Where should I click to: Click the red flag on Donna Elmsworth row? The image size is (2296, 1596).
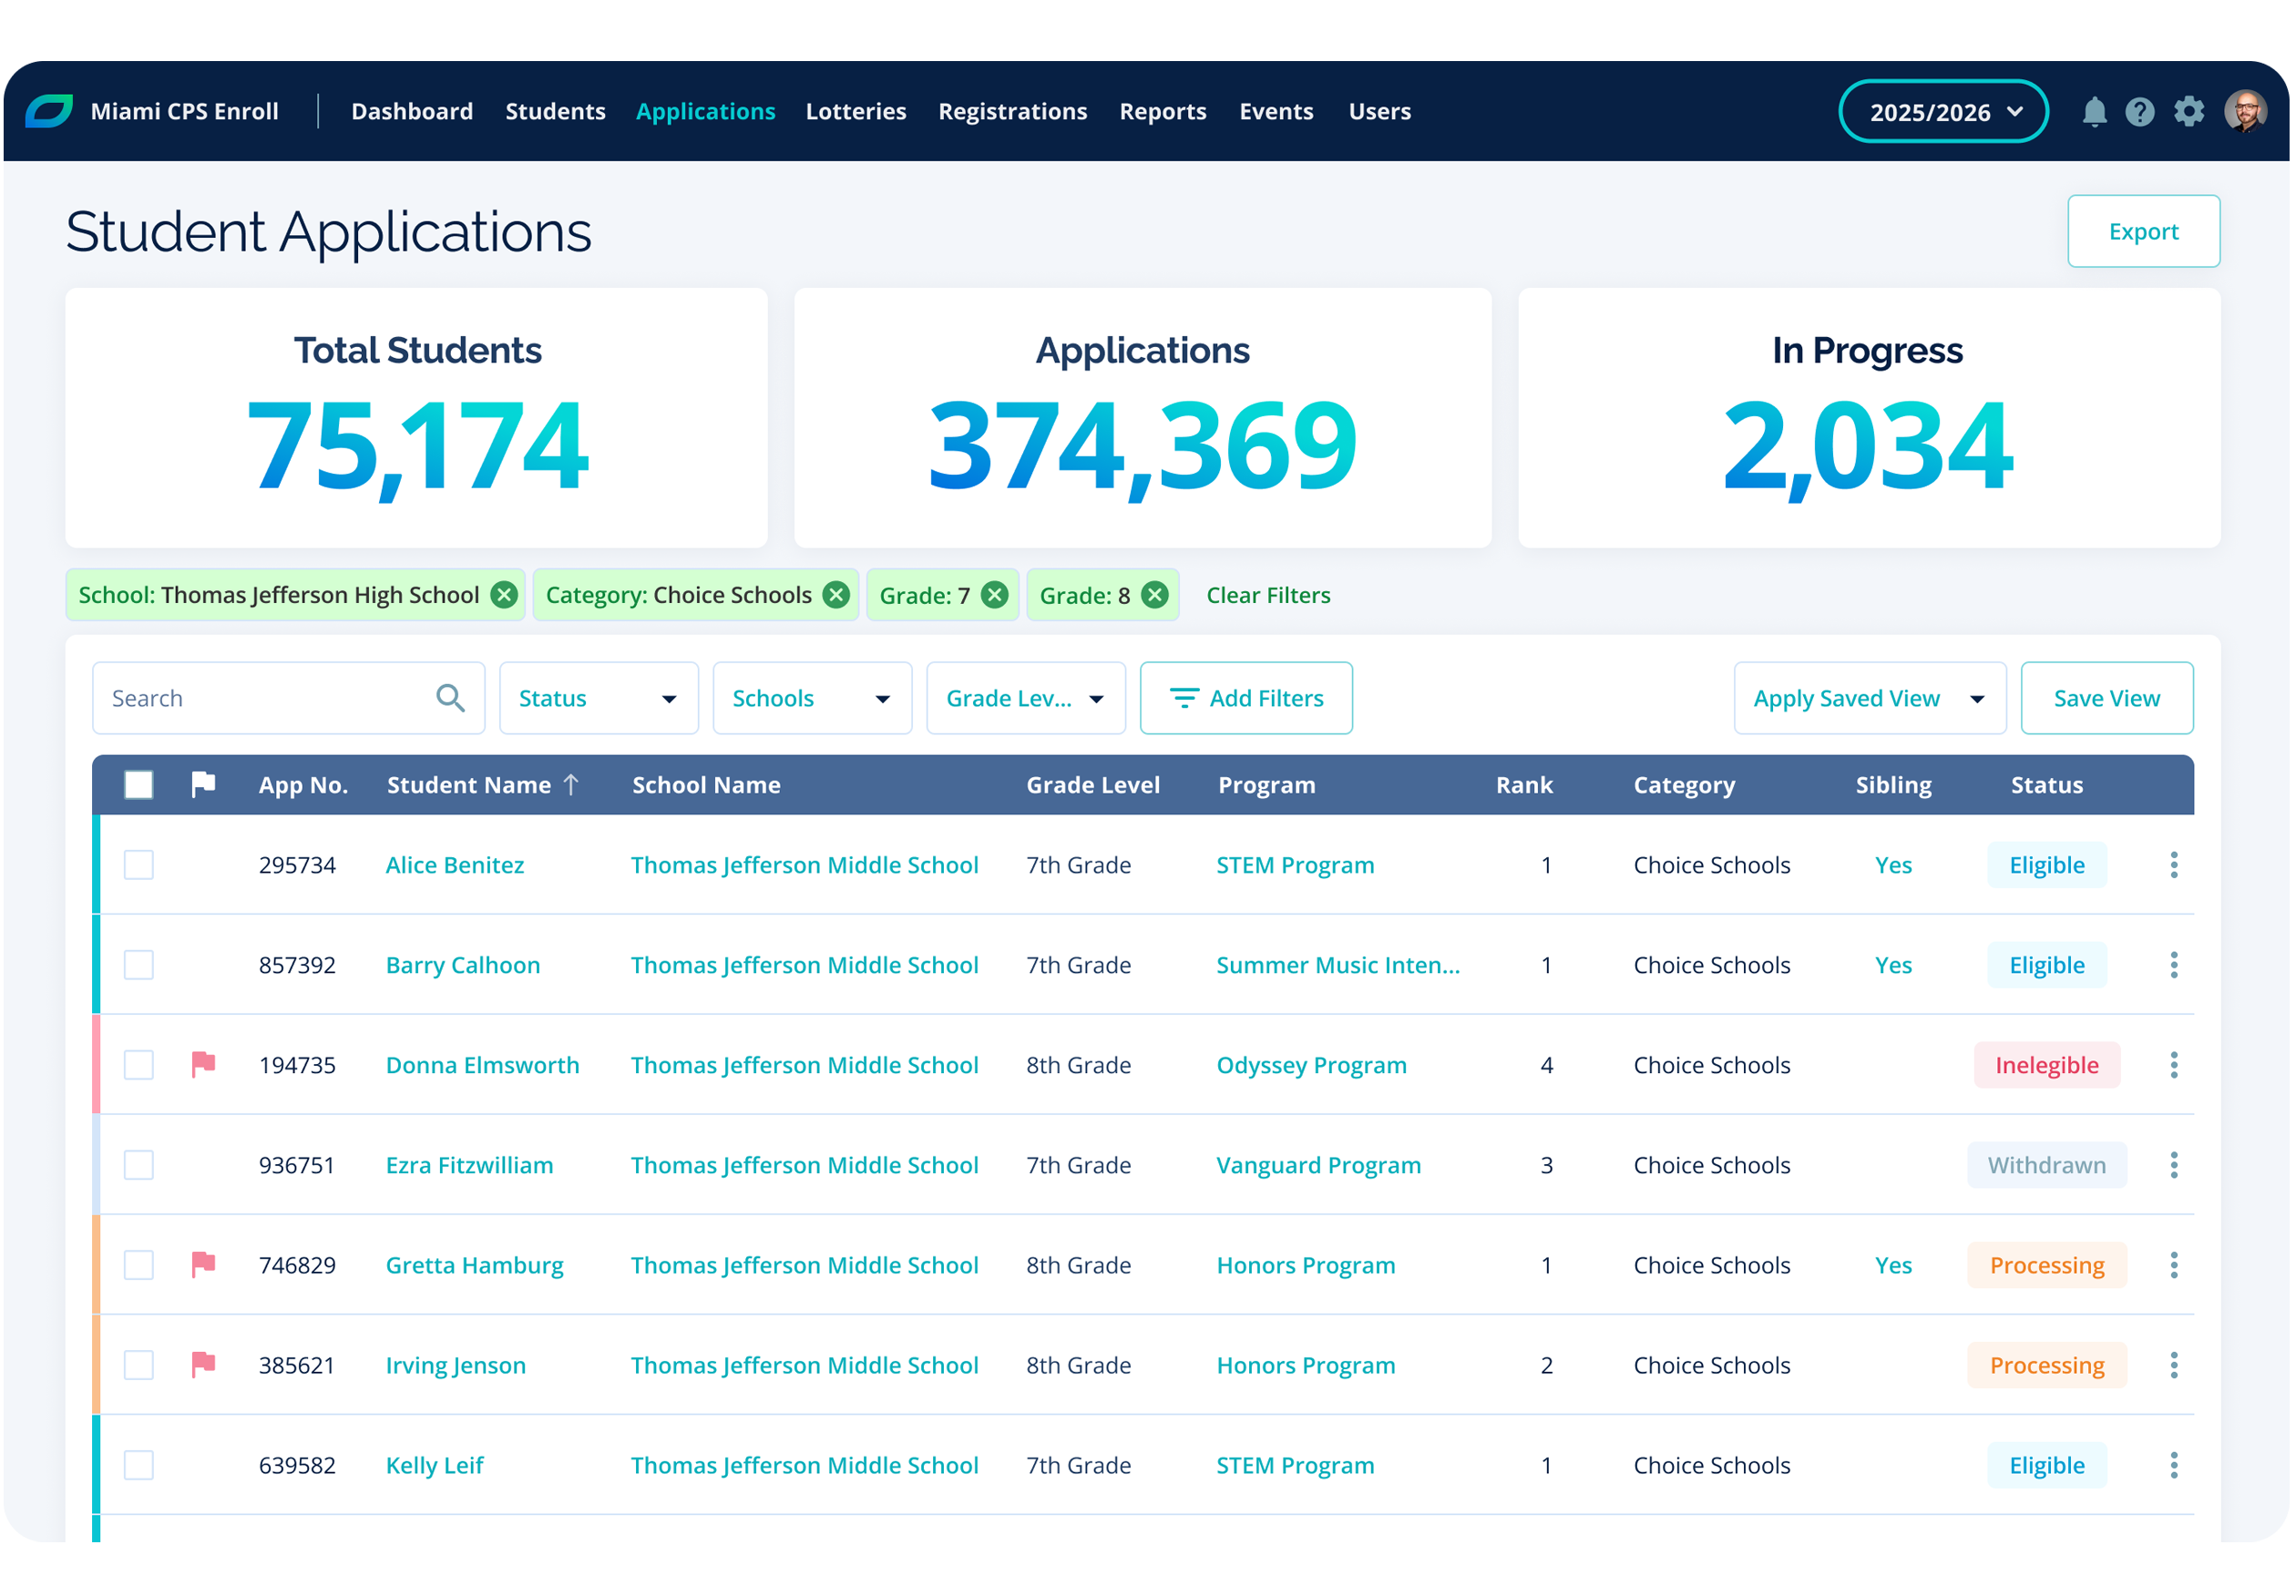(x=203, y=1064)
